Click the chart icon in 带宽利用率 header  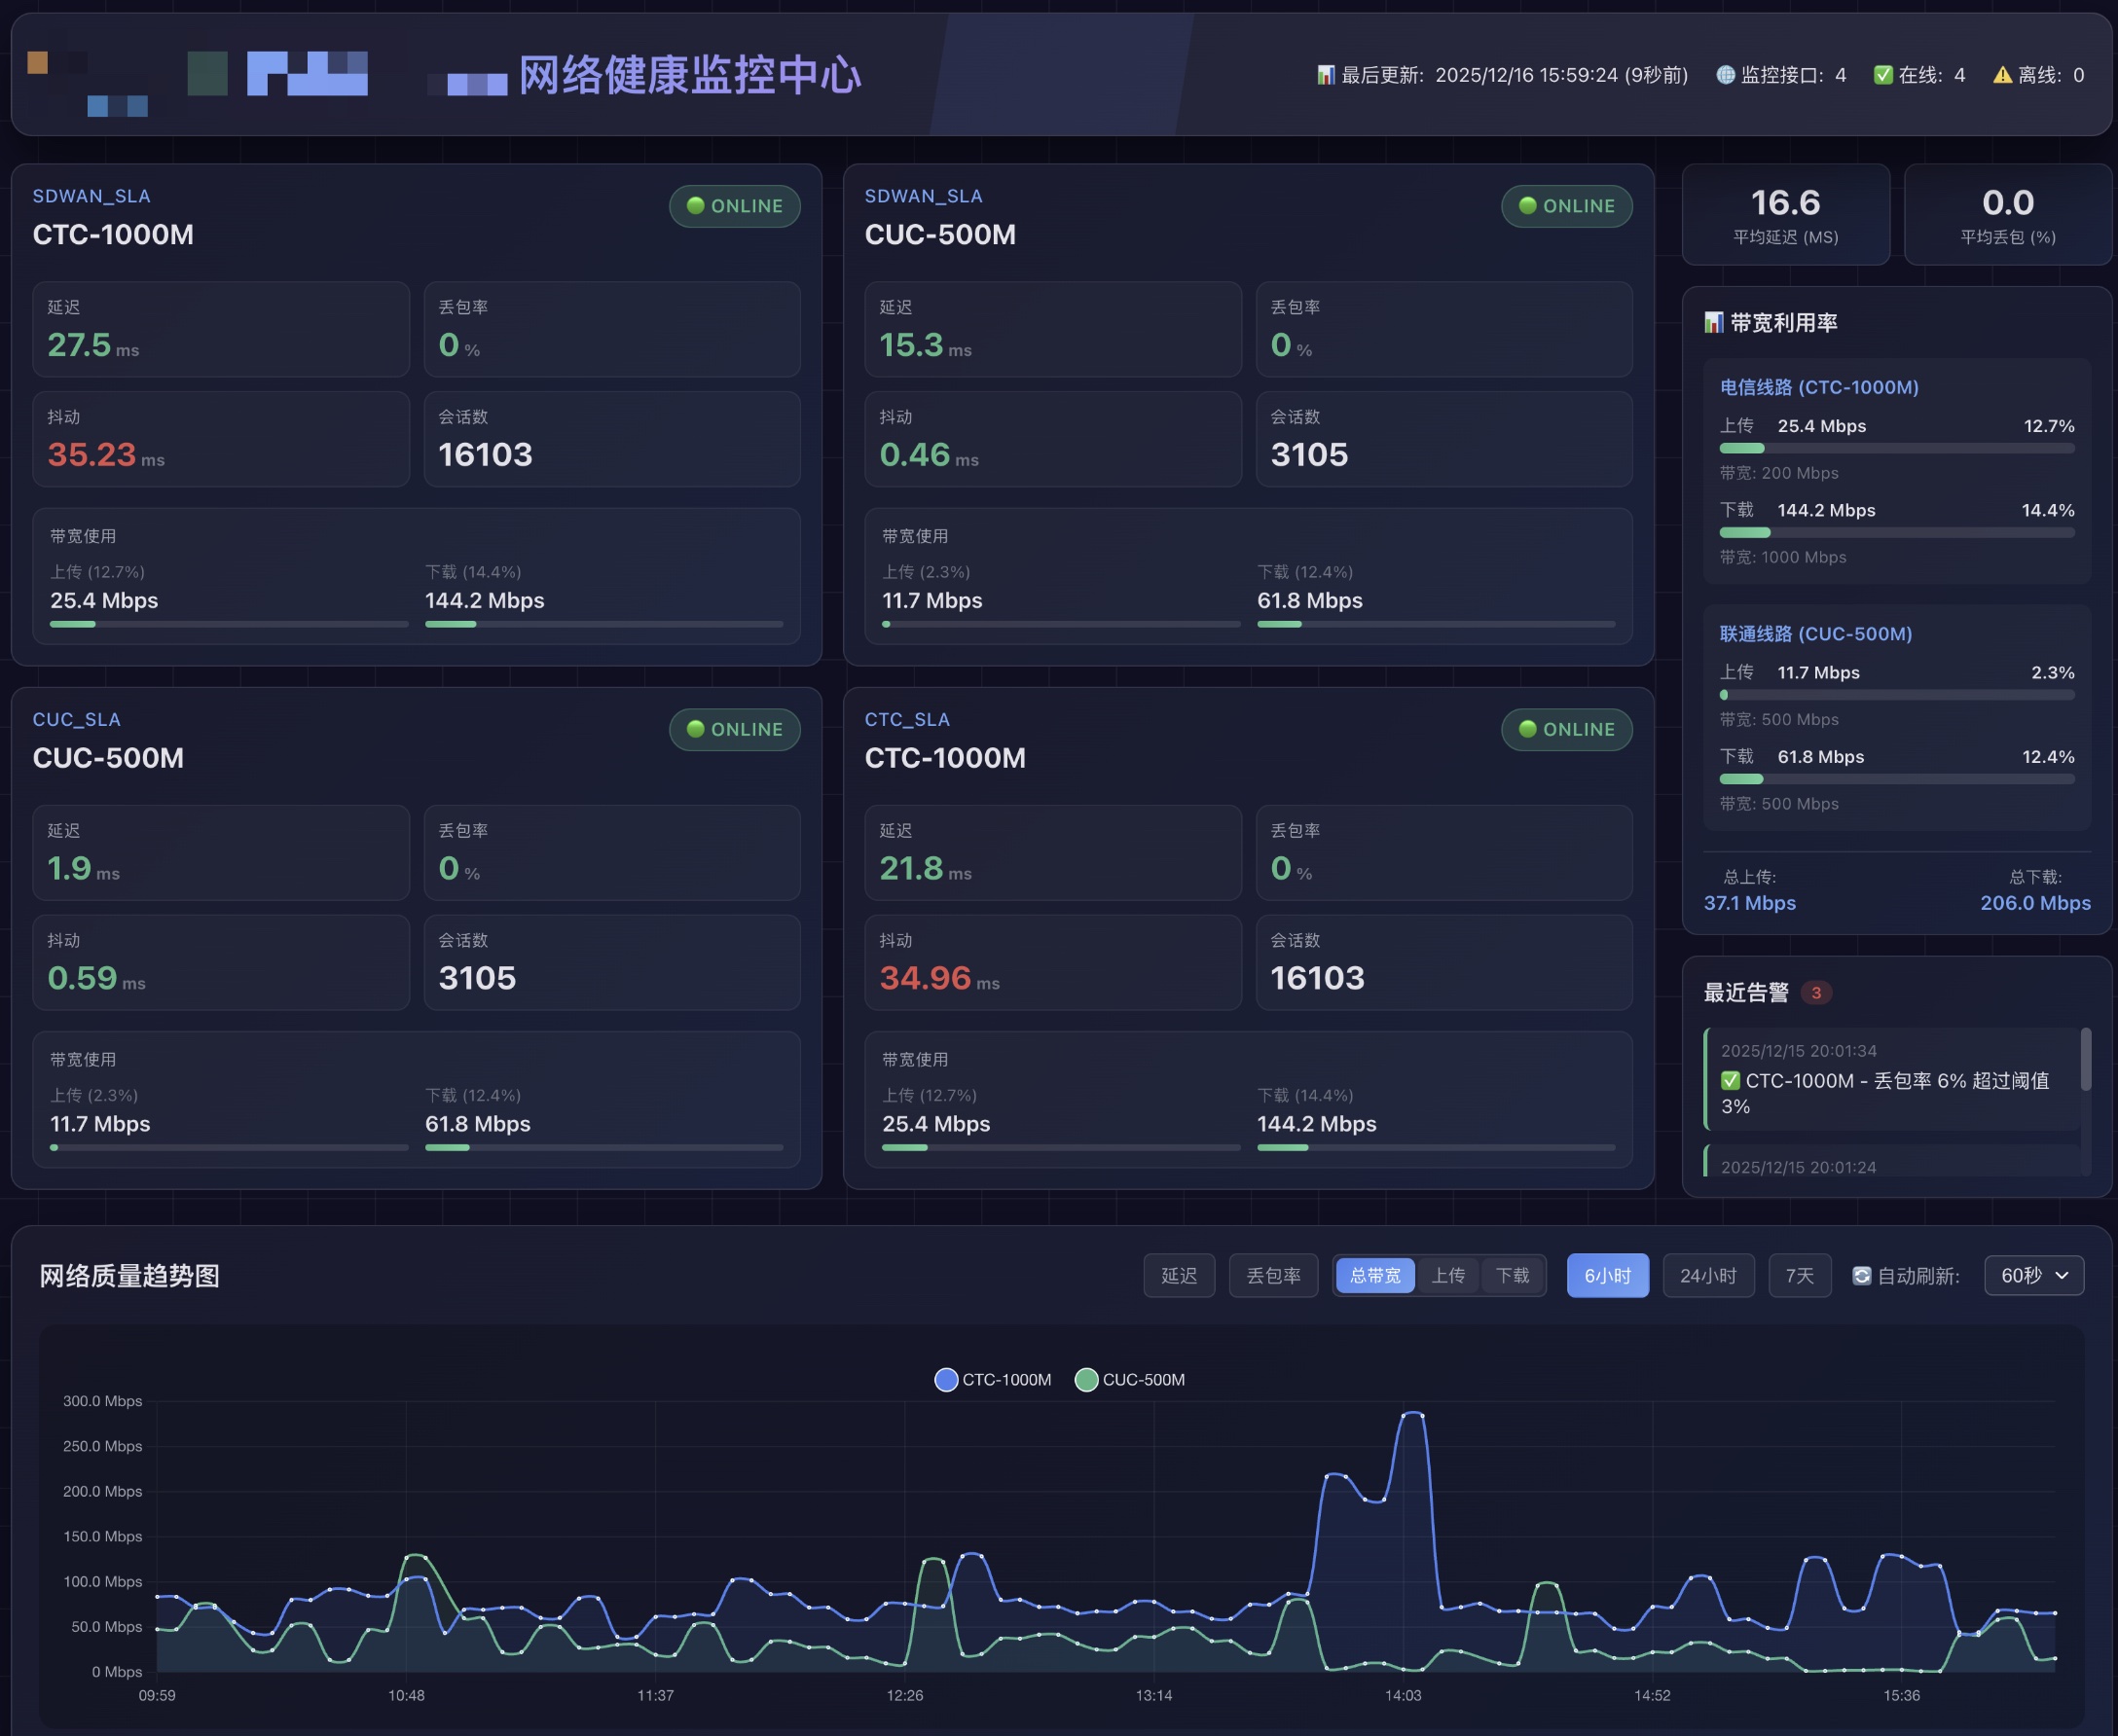click(x=1713, y=323)
